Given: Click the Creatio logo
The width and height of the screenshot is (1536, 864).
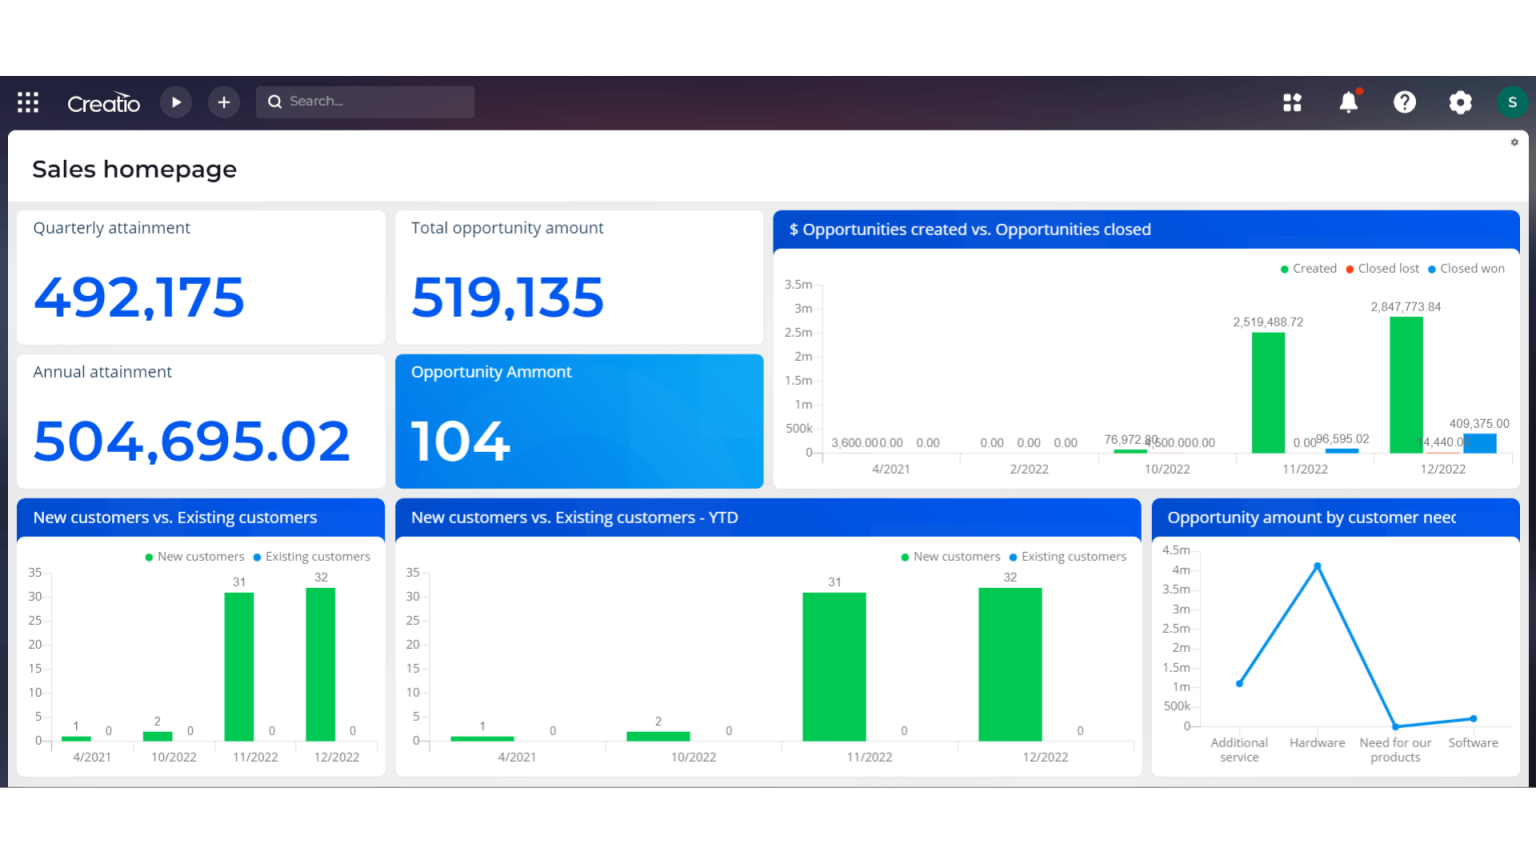Looking at the screenshot, I should [103, 101].
